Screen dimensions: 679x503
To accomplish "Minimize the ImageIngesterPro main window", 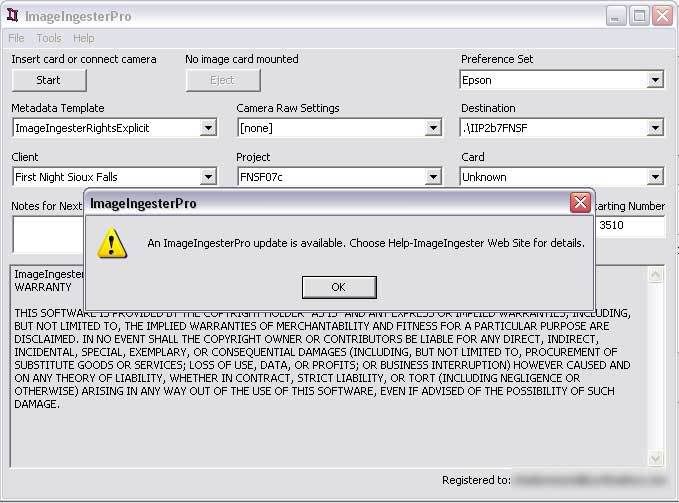I will pos(615,16).
